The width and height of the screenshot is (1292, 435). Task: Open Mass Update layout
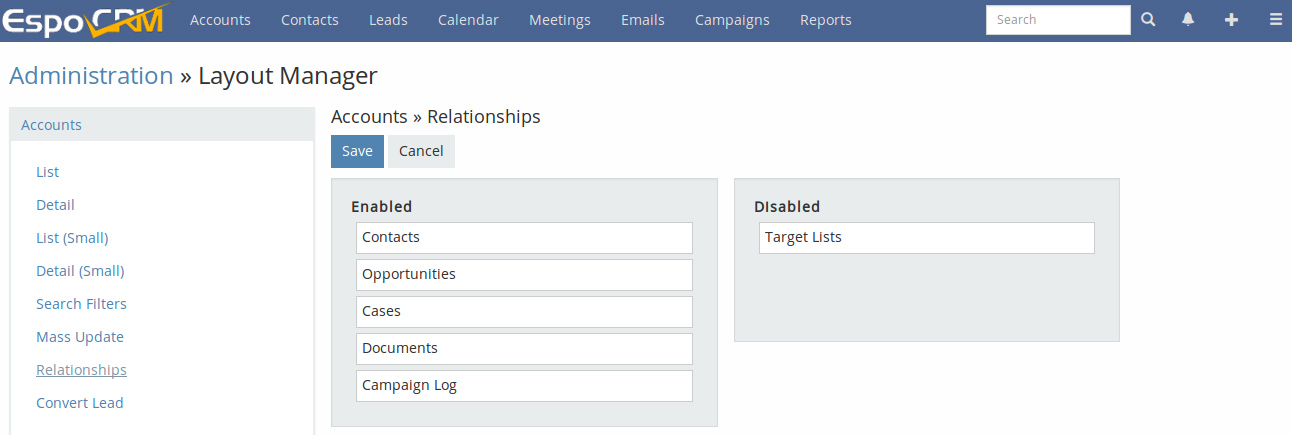pyautogui.click(x=80, y=337)
